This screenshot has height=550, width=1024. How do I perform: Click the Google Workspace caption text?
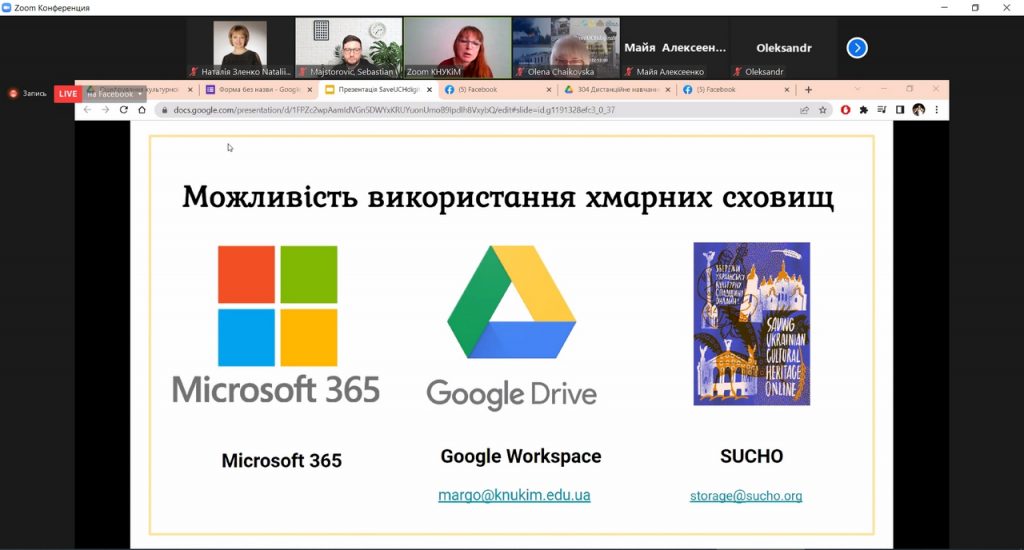(520, 456)
